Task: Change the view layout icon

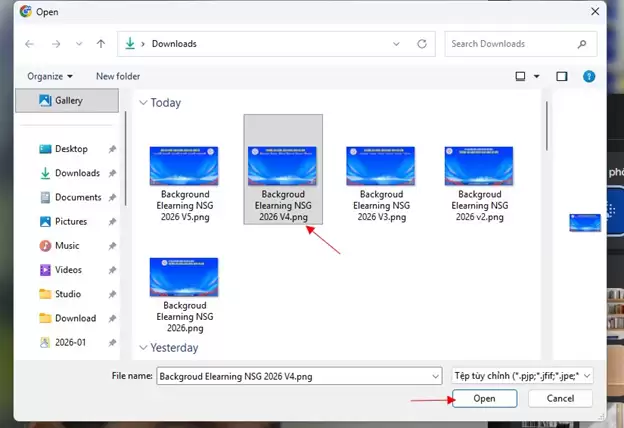Action: [x=520, y=76]
